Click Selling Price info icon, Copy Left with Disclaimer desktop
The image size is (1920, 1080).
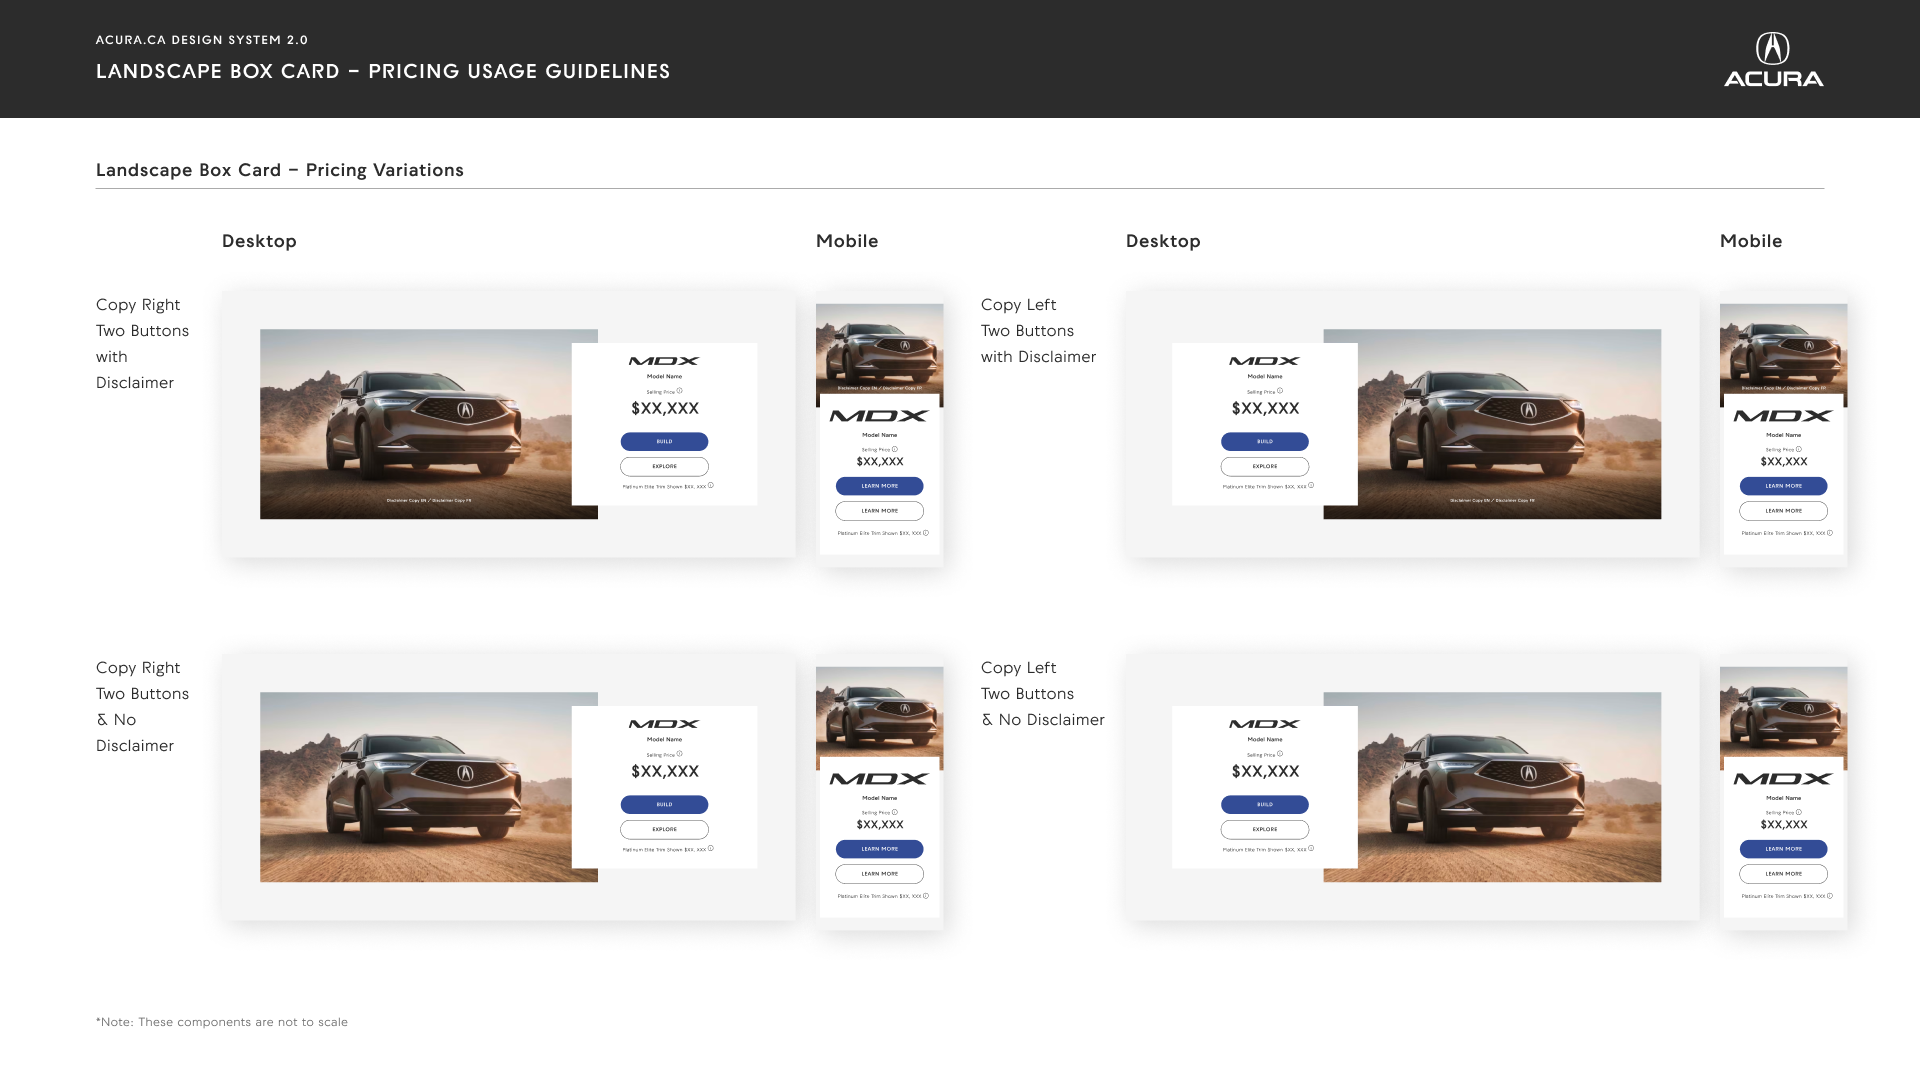point(1280,391)
